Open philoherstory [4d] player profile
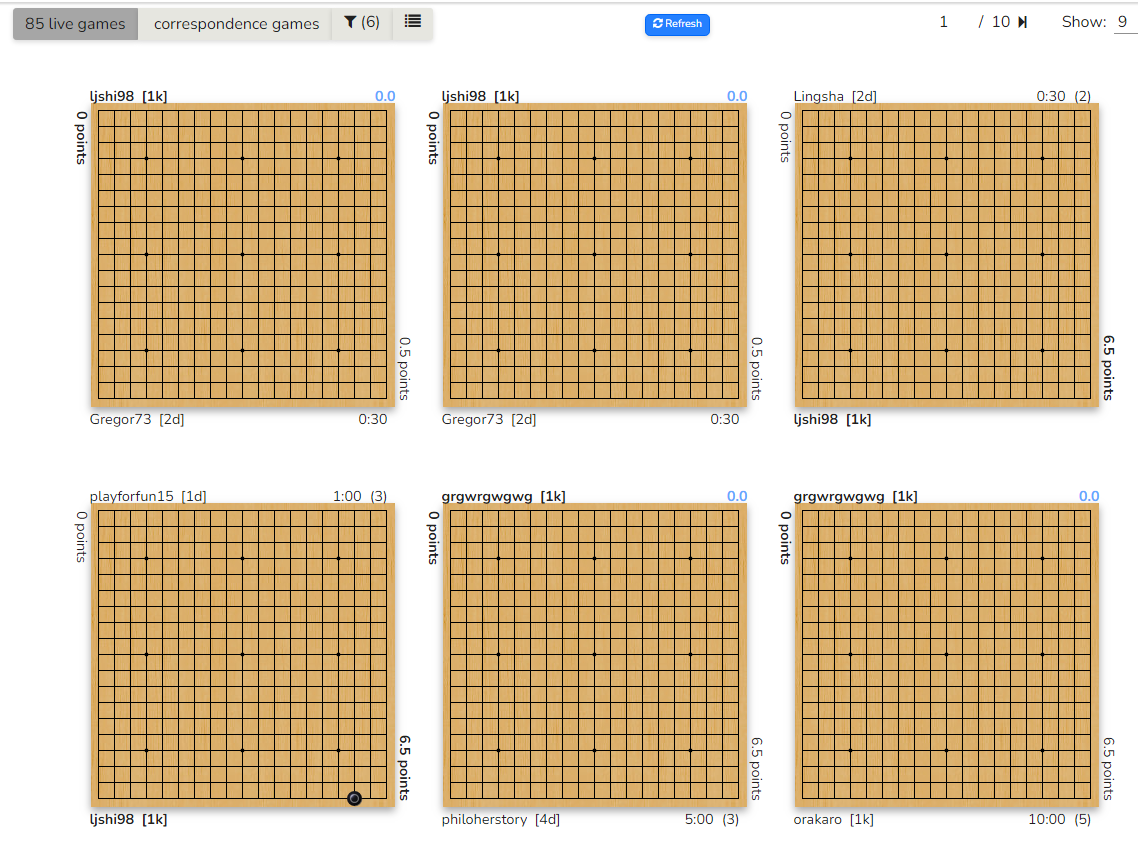The image size is (1138, 865). coord(501,819)
